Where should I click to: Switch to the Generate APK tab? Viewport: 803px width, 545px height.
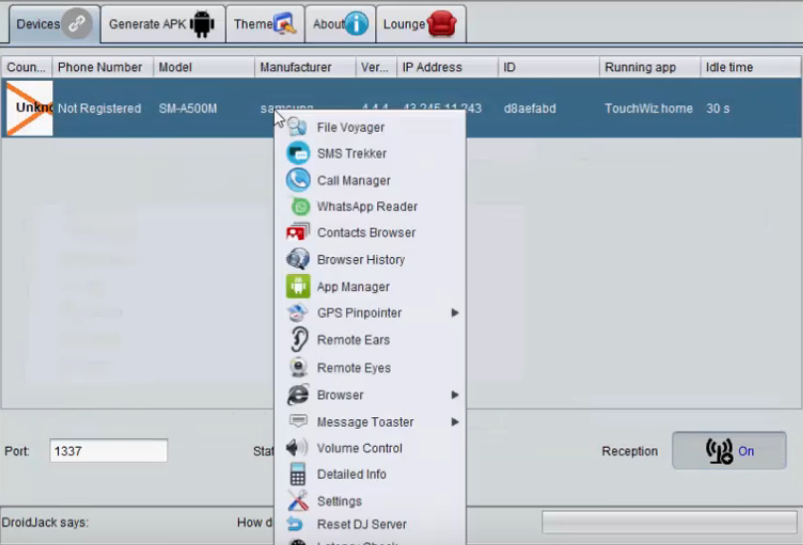(x=163, y=24)
